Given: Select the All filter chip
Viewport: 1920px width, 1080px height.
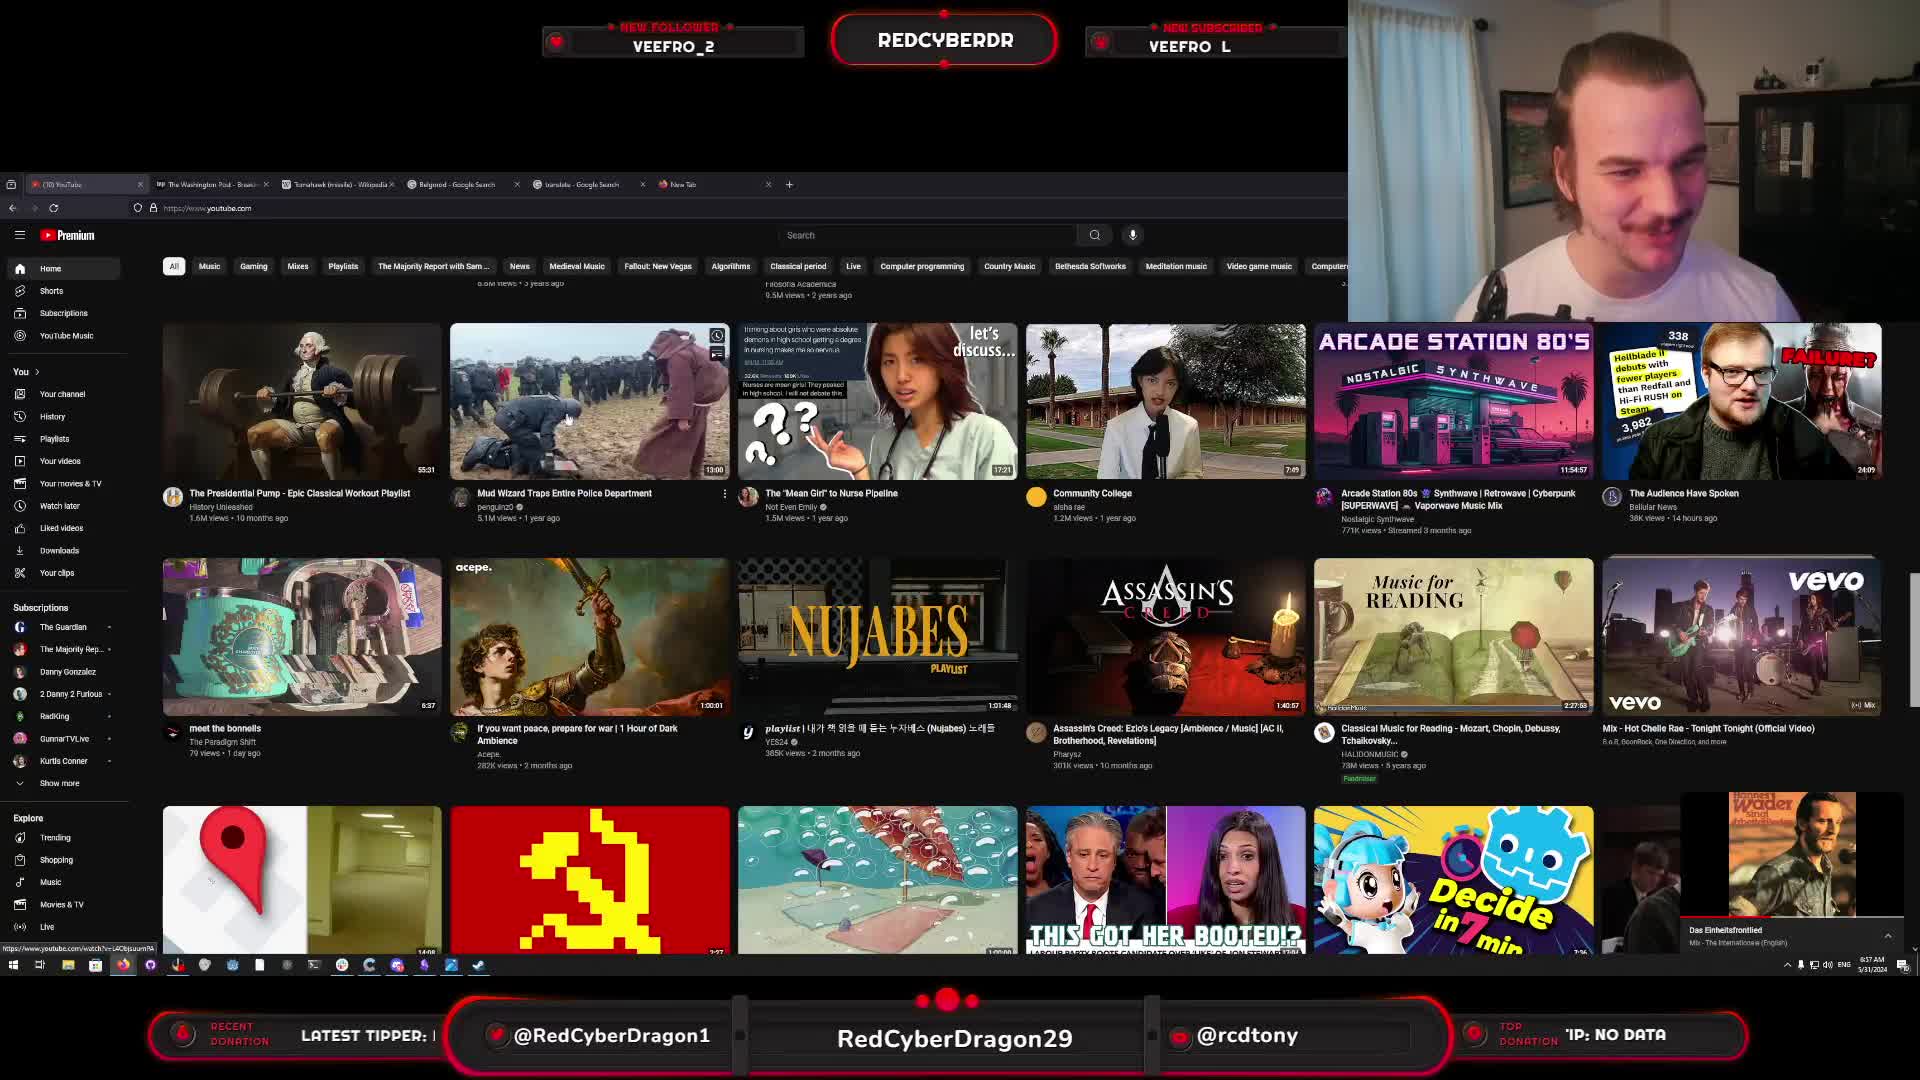Looking at the screenshot, I should point(174,266).
